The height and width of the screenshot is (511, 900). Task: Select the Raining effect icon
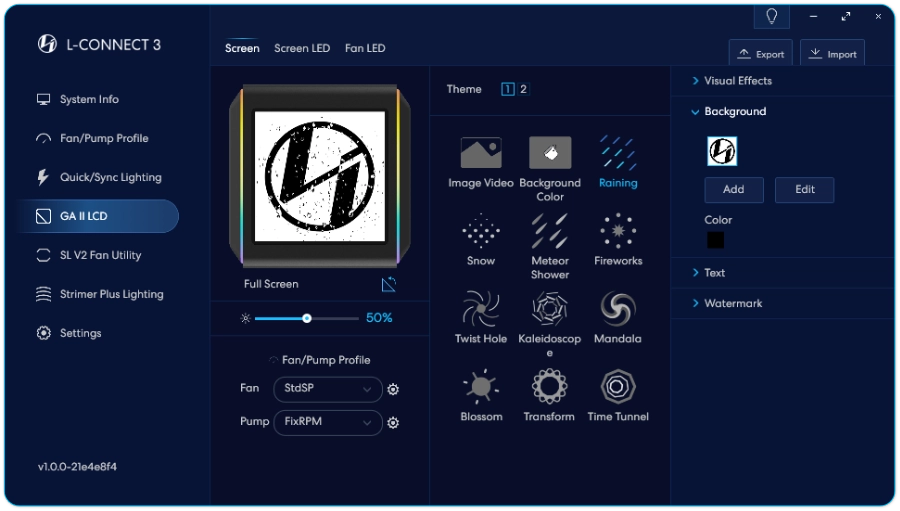tap(618, 153)
